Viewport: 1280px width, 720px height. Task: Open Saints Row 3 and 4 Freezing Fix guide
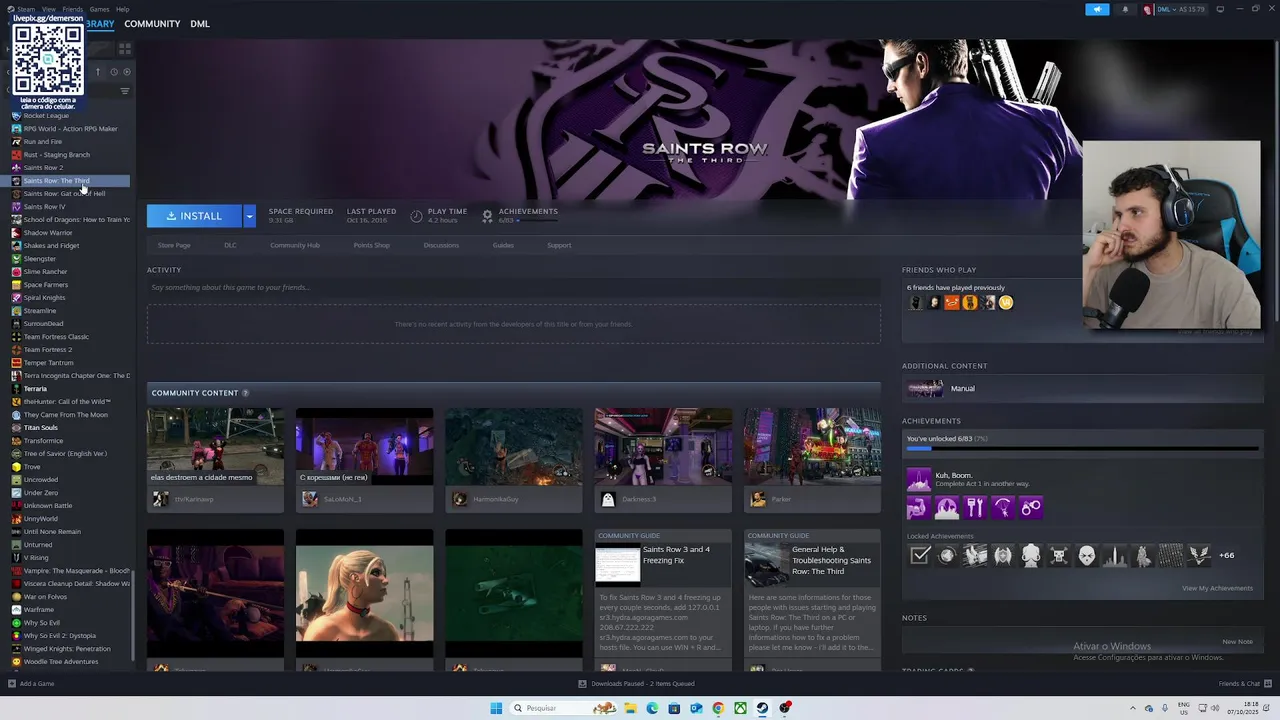[x=663, y=594]
